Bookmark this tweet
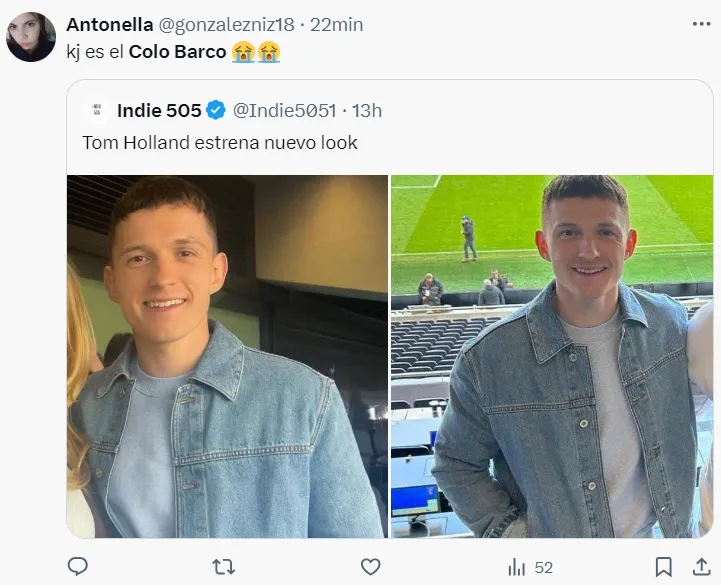 (663, 566)
